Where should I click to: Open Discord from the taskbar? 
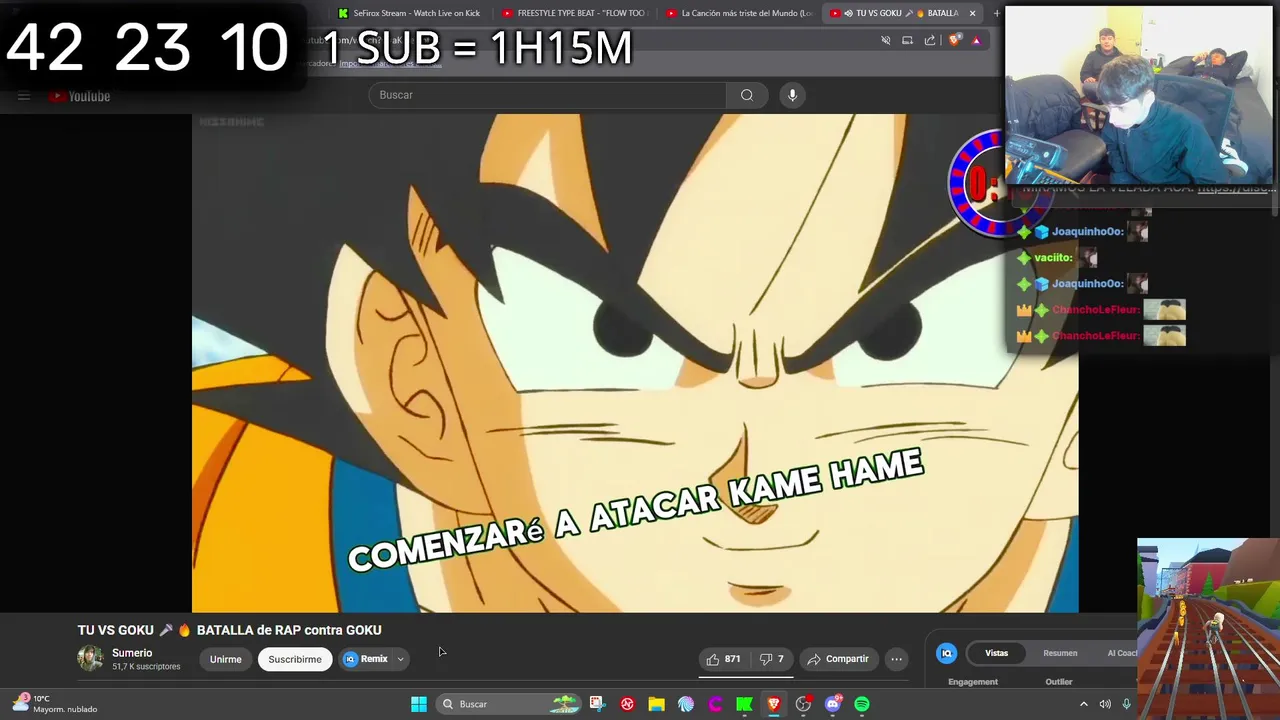[x=833, y=704]
